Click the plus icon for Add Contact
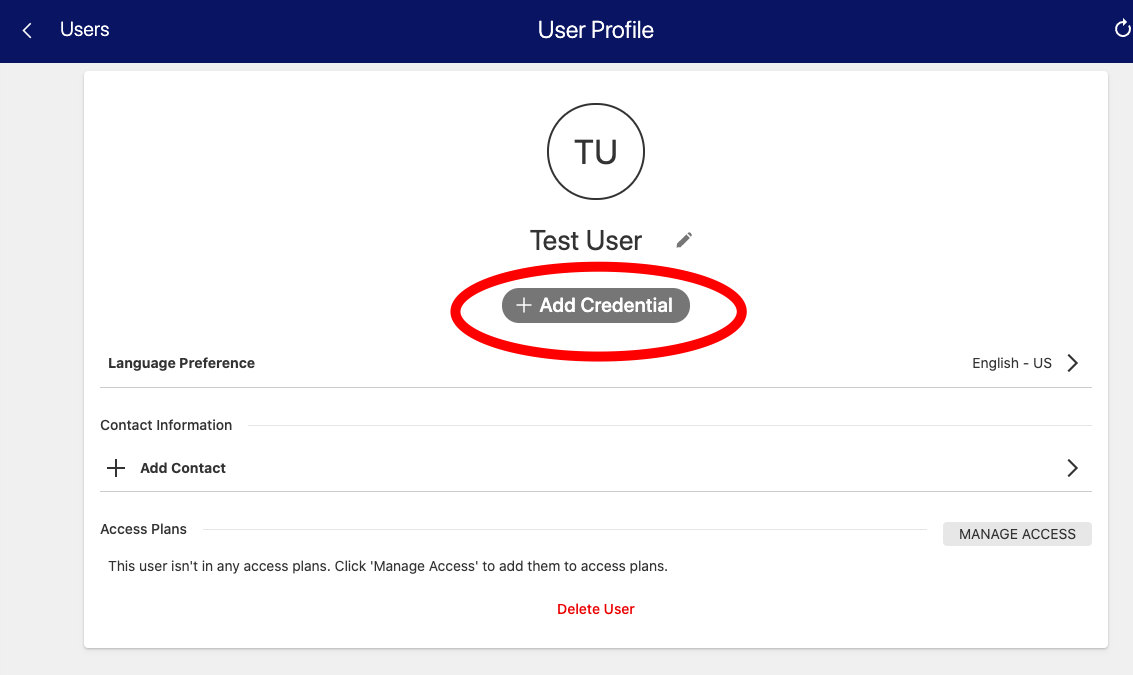The width and height of the screenshot is (1133, 675). coord(116,468)
